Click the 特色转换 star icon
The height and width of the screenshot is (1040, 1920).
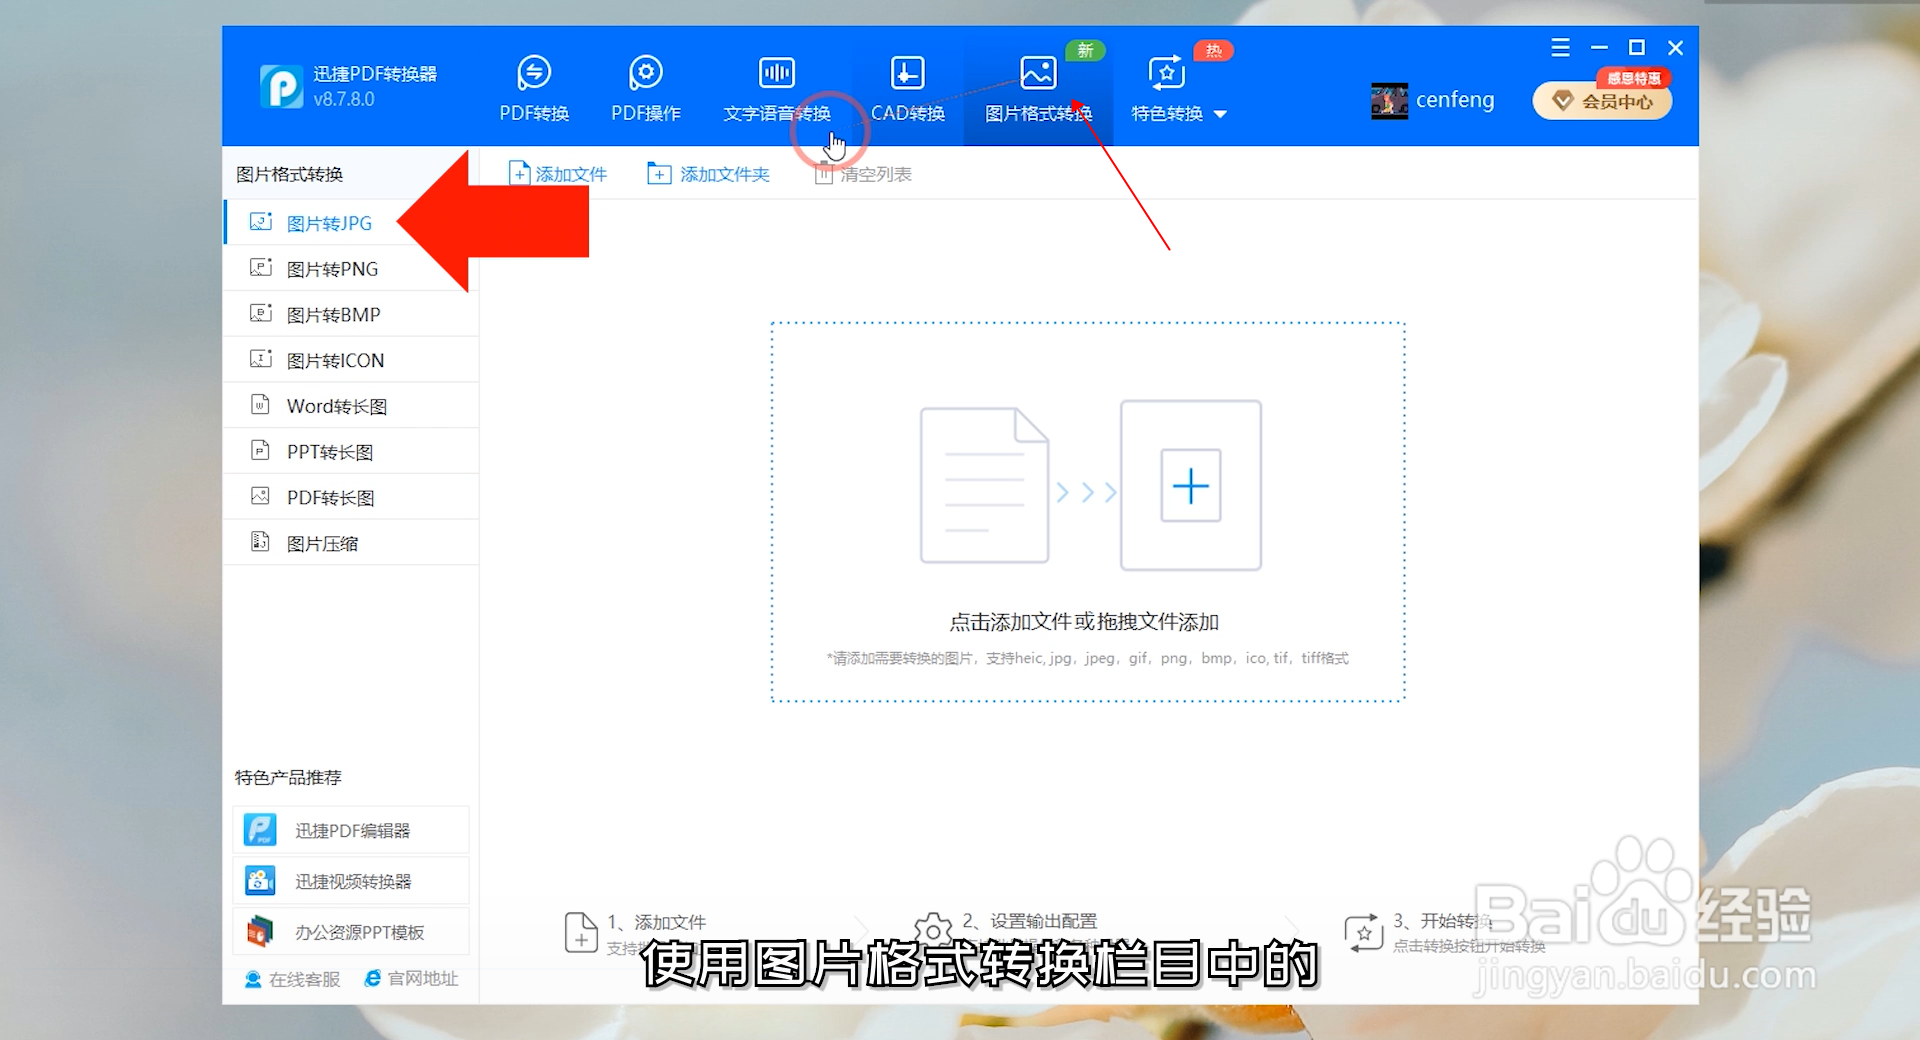click(x=1167, y=73)
